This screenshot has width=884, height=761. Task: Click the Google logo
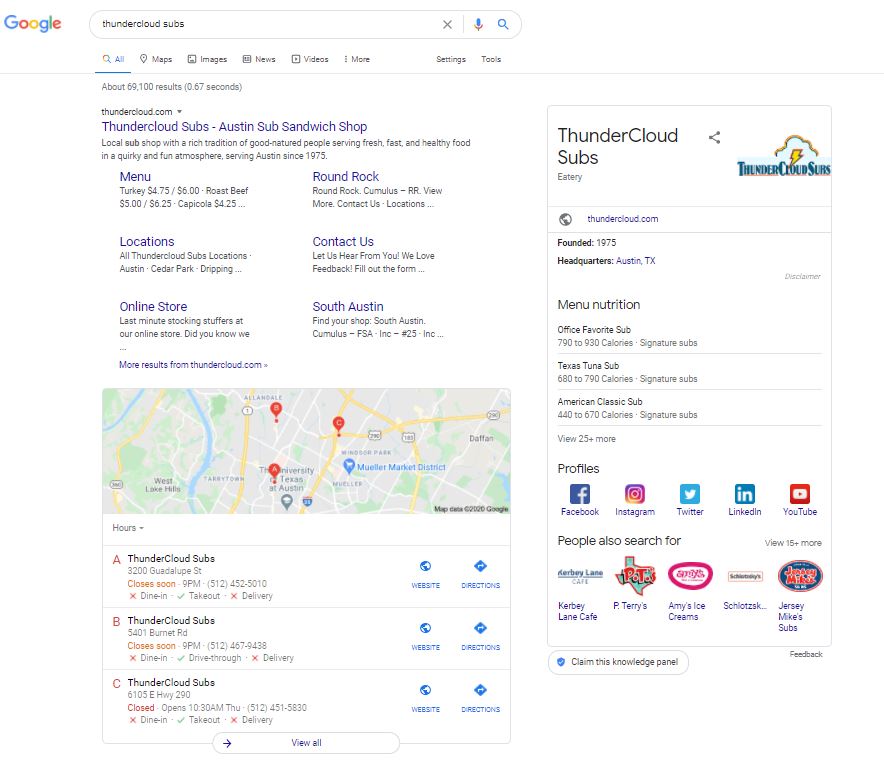33,23
